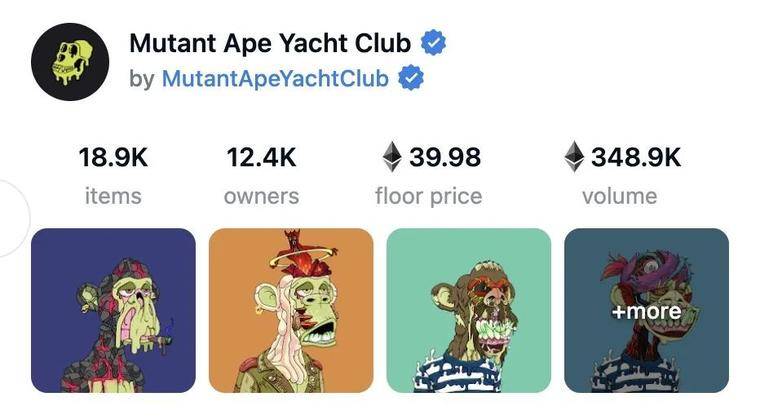The image size is (760, 419).
Task: Click the verified badge next to MutantApeYachtClub creator
Action: (x=411, y=78)
